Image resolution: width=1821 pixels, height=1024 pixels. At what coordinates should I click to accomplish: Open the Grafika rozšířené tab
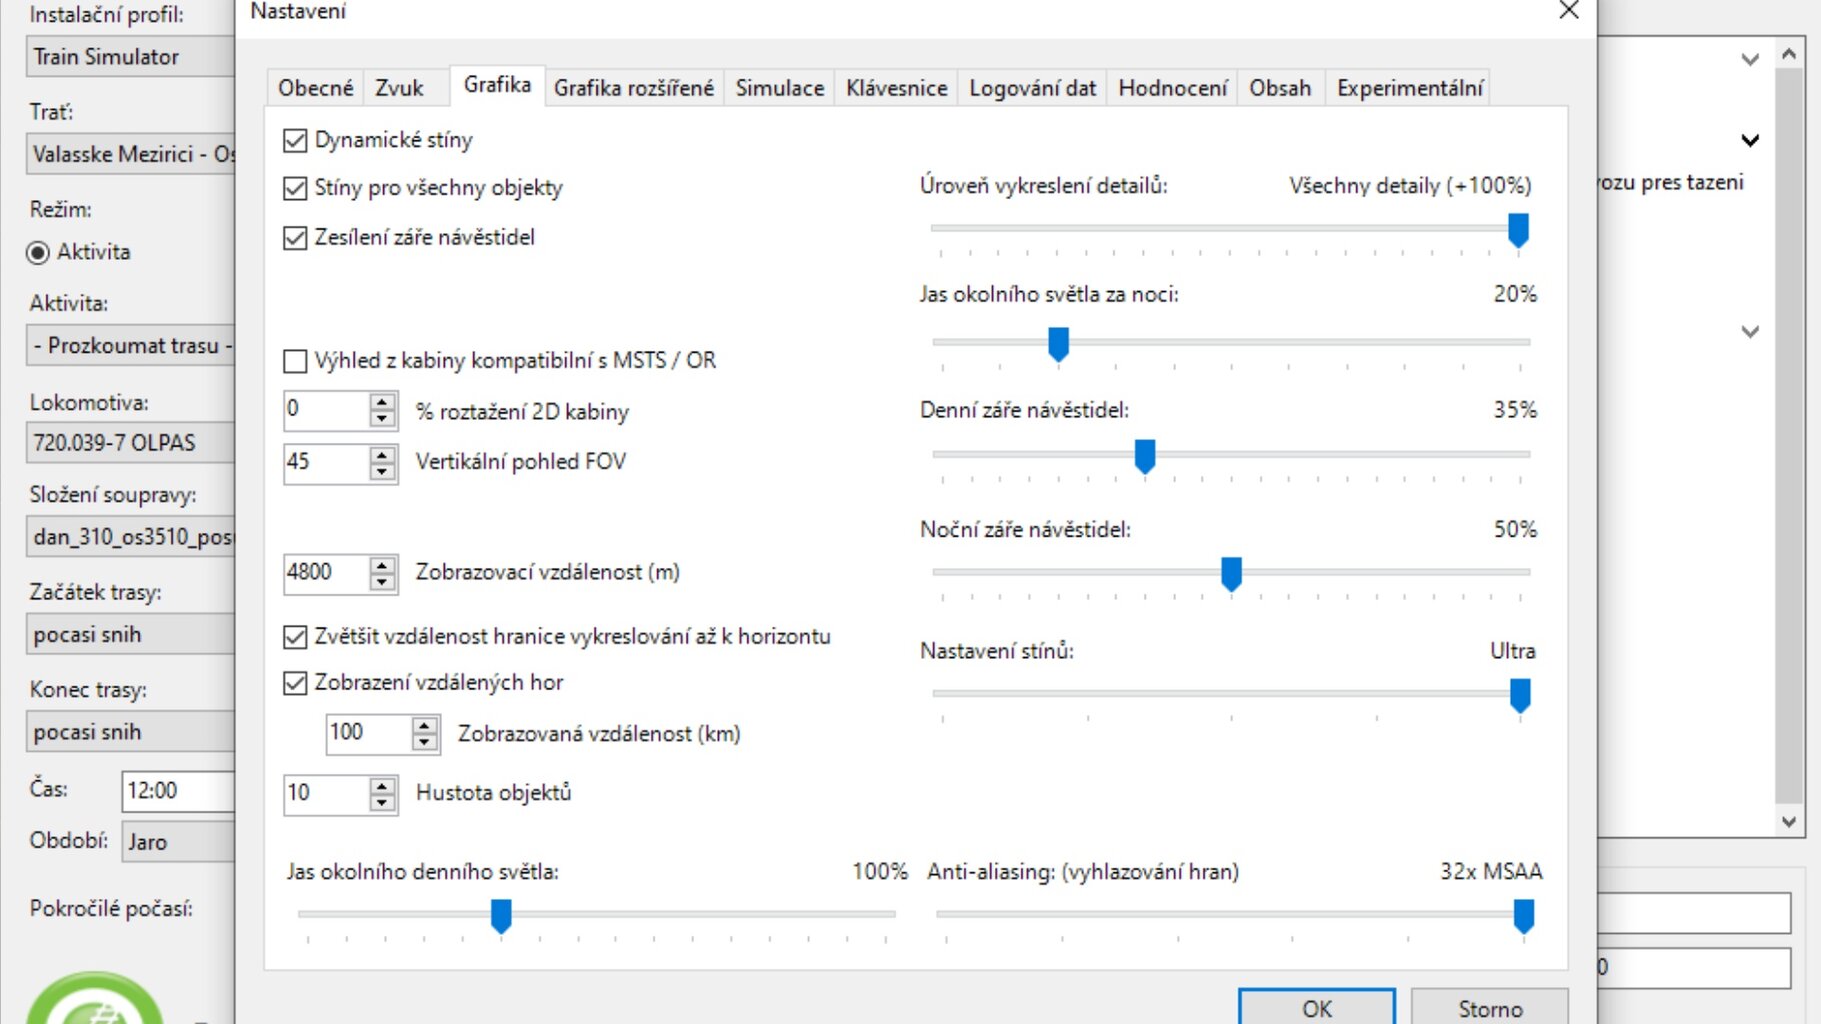click(x=634, y=88)
